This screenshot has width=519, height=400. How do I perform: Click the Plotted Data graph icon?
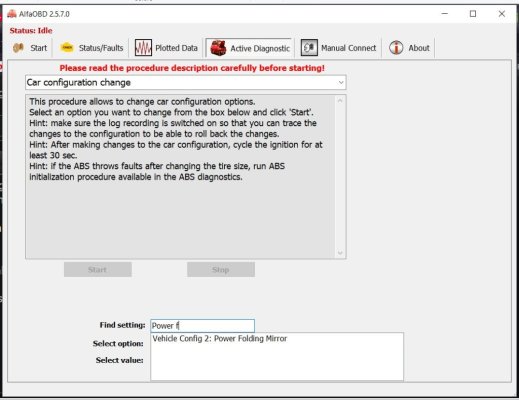[x=143, y=48]
